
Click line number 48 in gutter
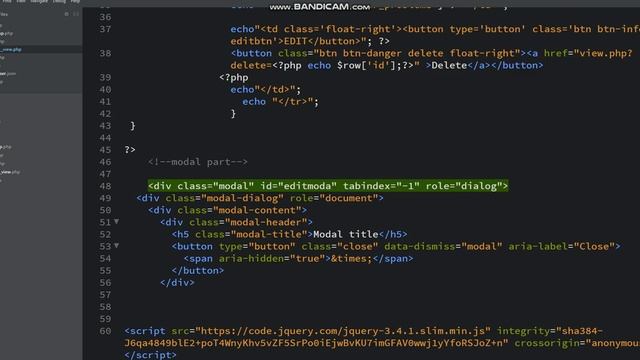point(105,186)
